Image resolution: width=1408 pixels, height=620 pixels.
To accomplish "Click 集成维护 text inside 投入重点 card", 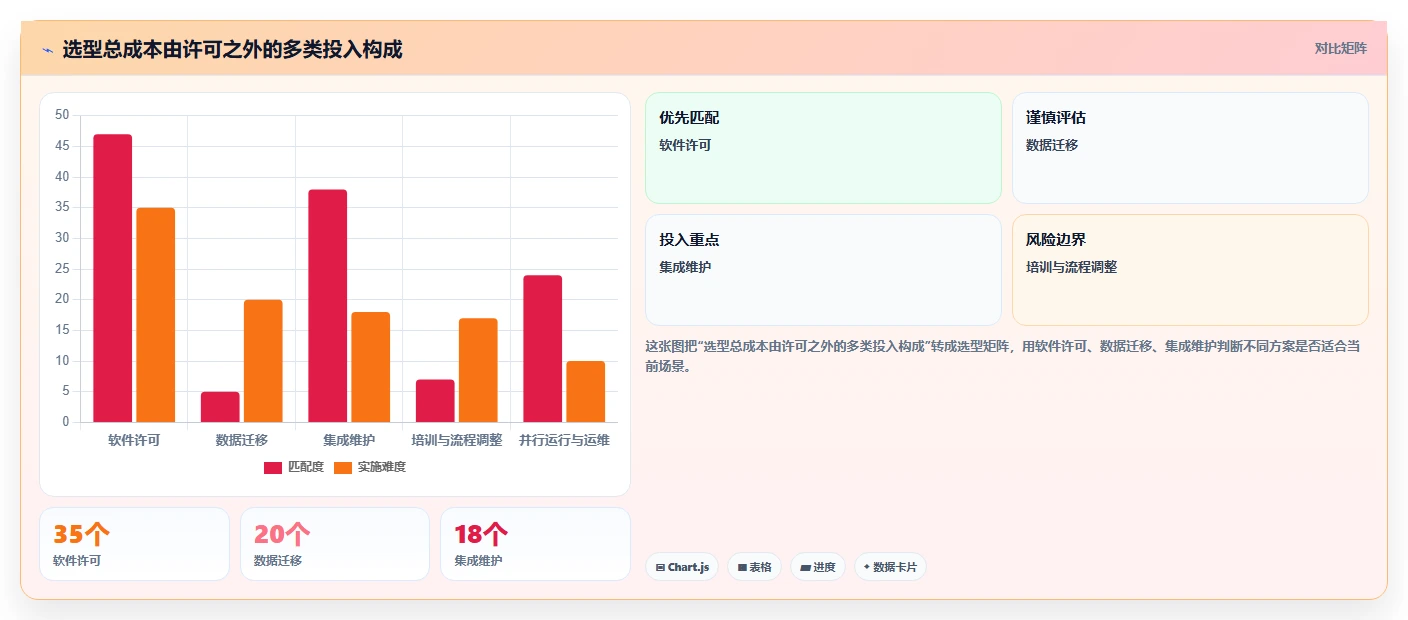I will pyautogui.click(x=685, y=267).
